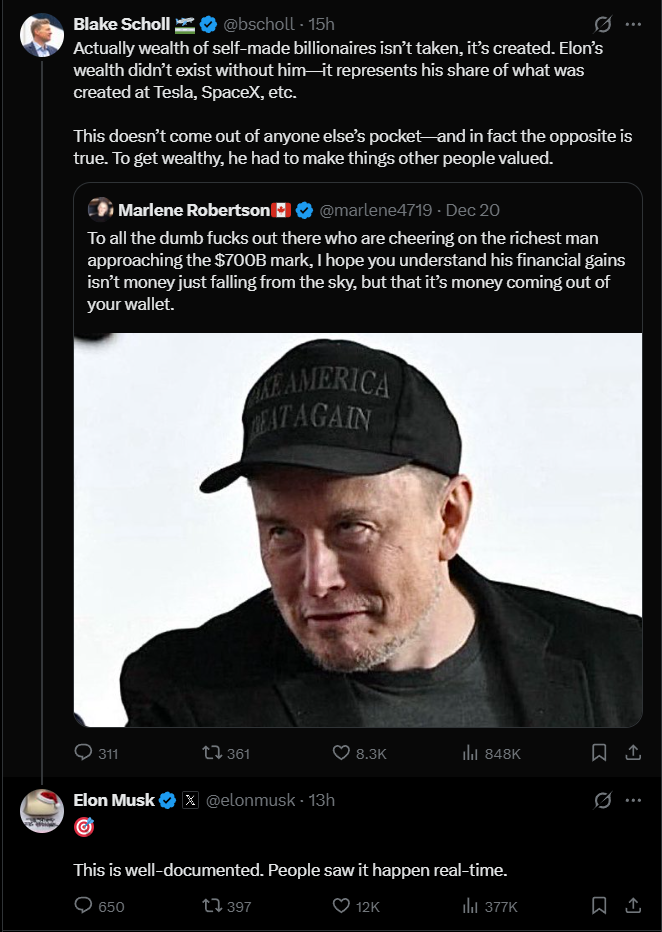Like Blake Scholl's post
This screenshot has width=662, height=932.
pos(341,753)
